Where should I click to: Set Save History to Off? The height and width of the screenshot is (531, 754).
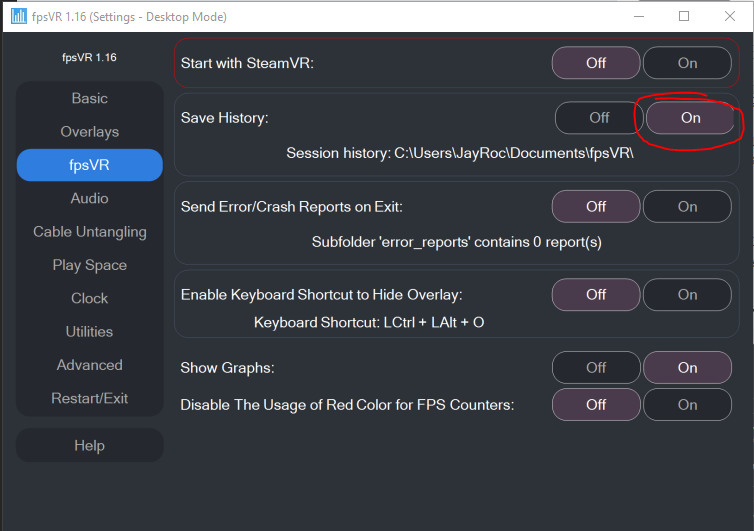599,118
